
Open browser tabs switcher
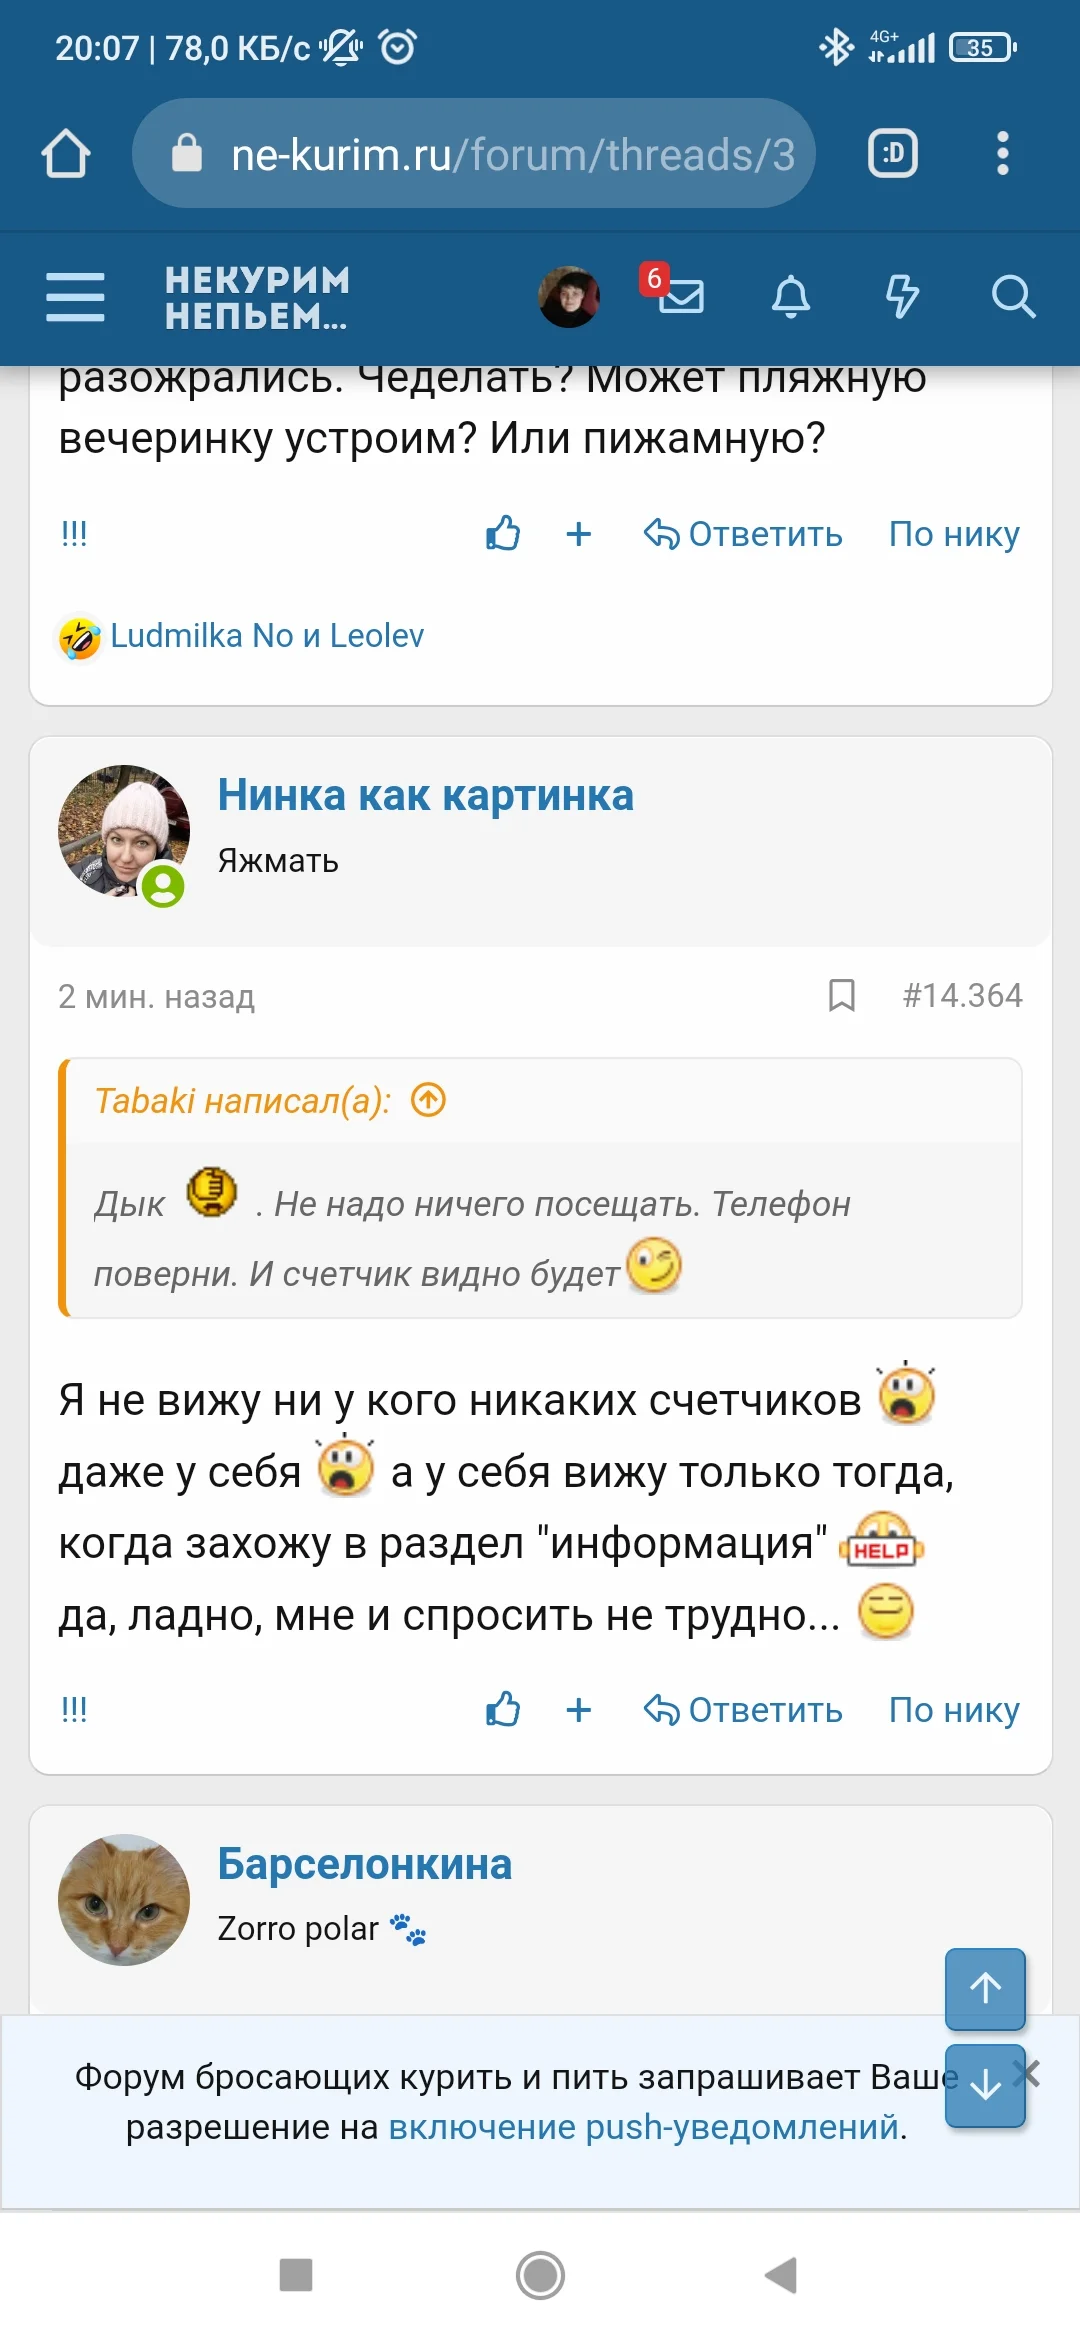(892, 154)
